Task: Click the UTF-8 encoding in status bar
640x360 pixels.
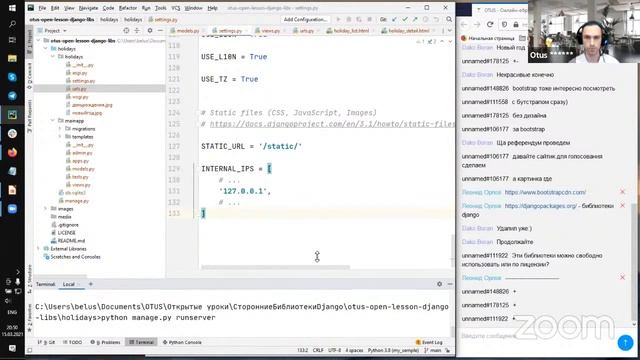Action: (334, 350)
